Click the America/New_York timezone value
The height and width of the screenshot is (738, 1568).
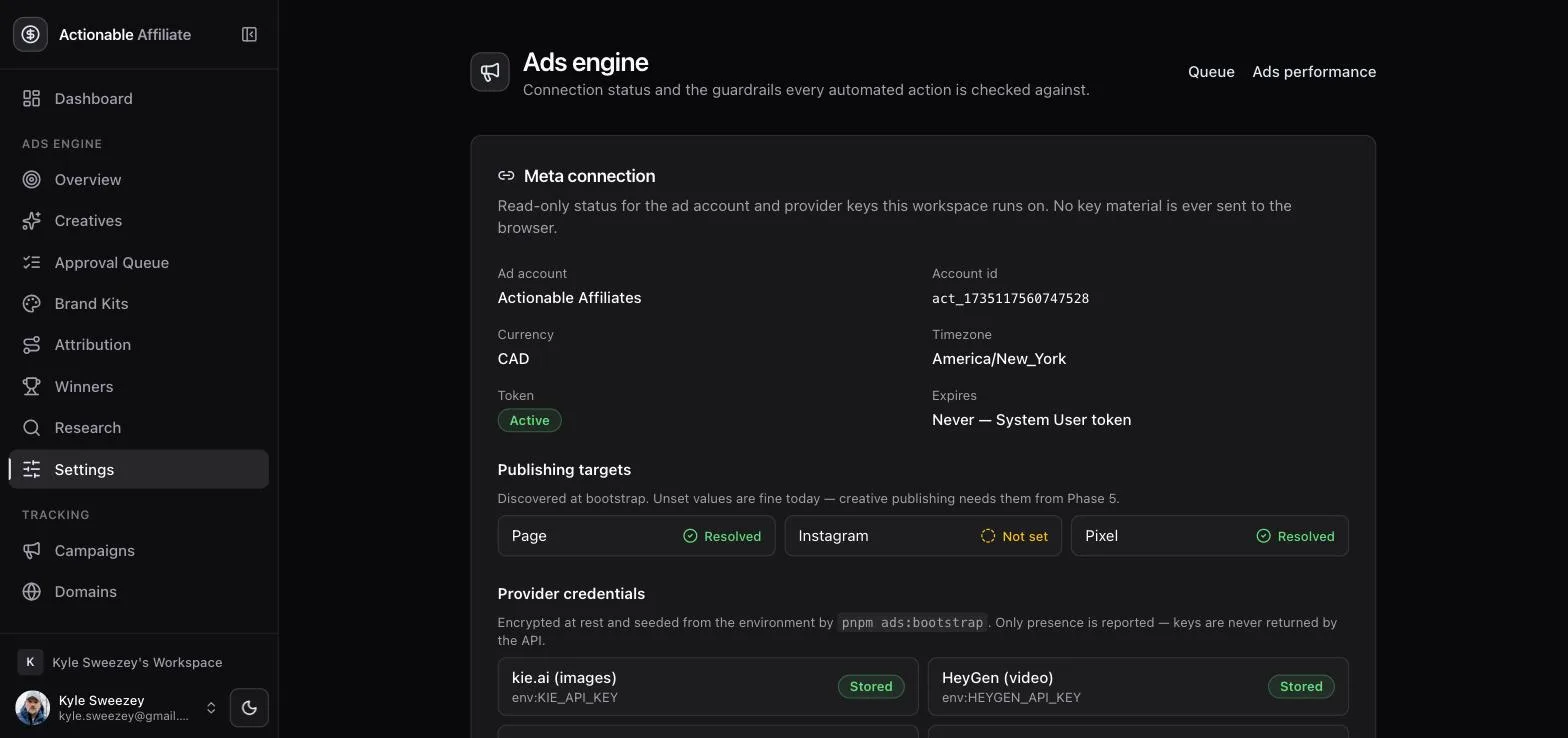coord(999,359)
